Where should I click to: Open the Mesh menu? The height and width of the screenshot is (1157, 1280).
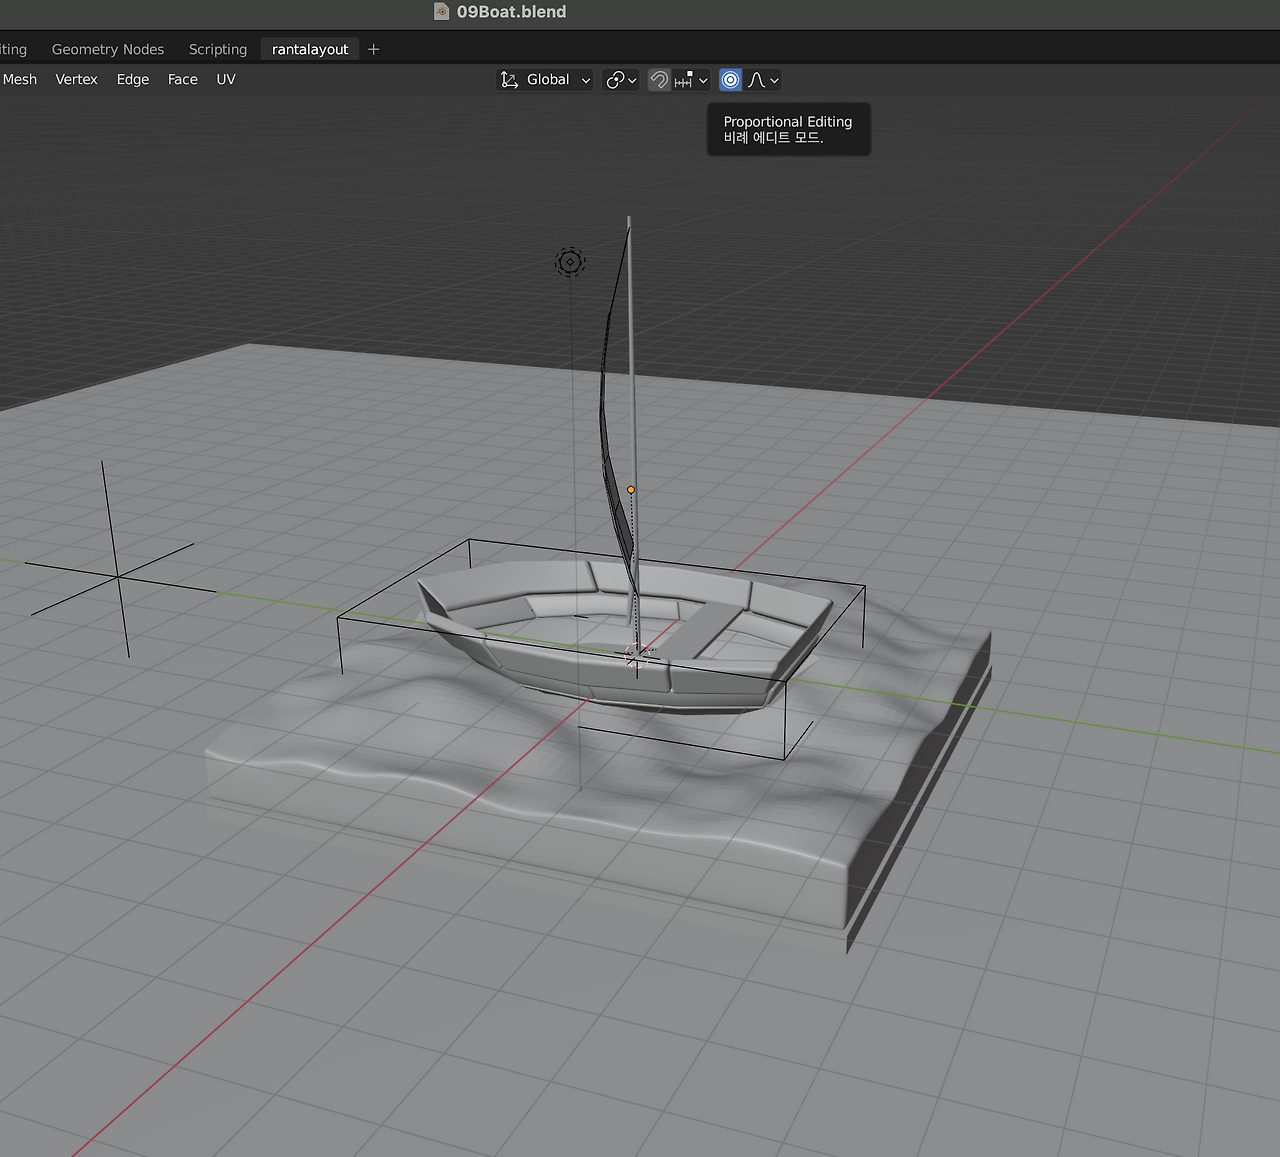(20, 79)
